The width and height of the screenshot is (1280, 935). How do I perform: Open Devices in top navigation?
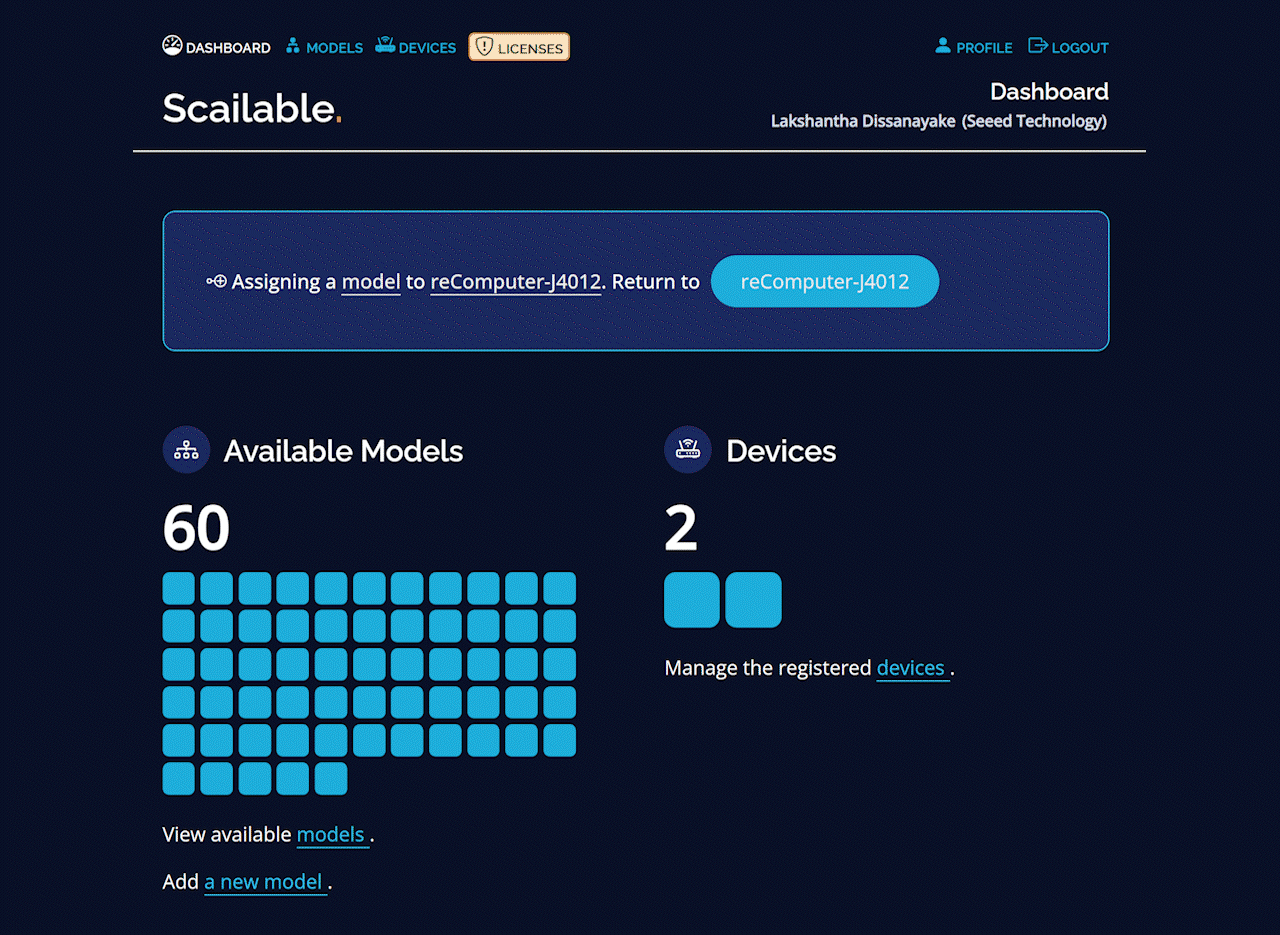point(416,47)
